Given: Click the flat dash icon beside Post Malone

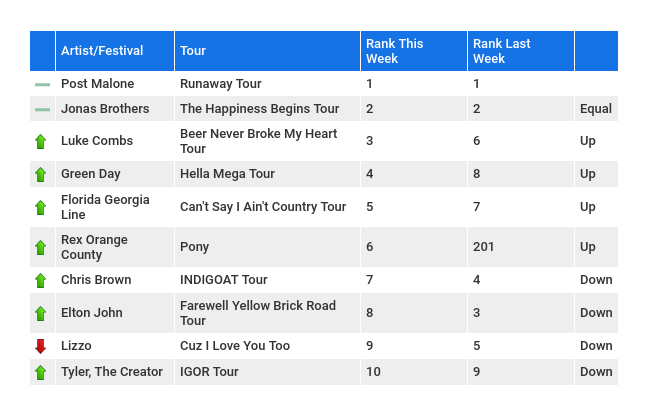Looking at the screenshot, I should coord(42,85).
